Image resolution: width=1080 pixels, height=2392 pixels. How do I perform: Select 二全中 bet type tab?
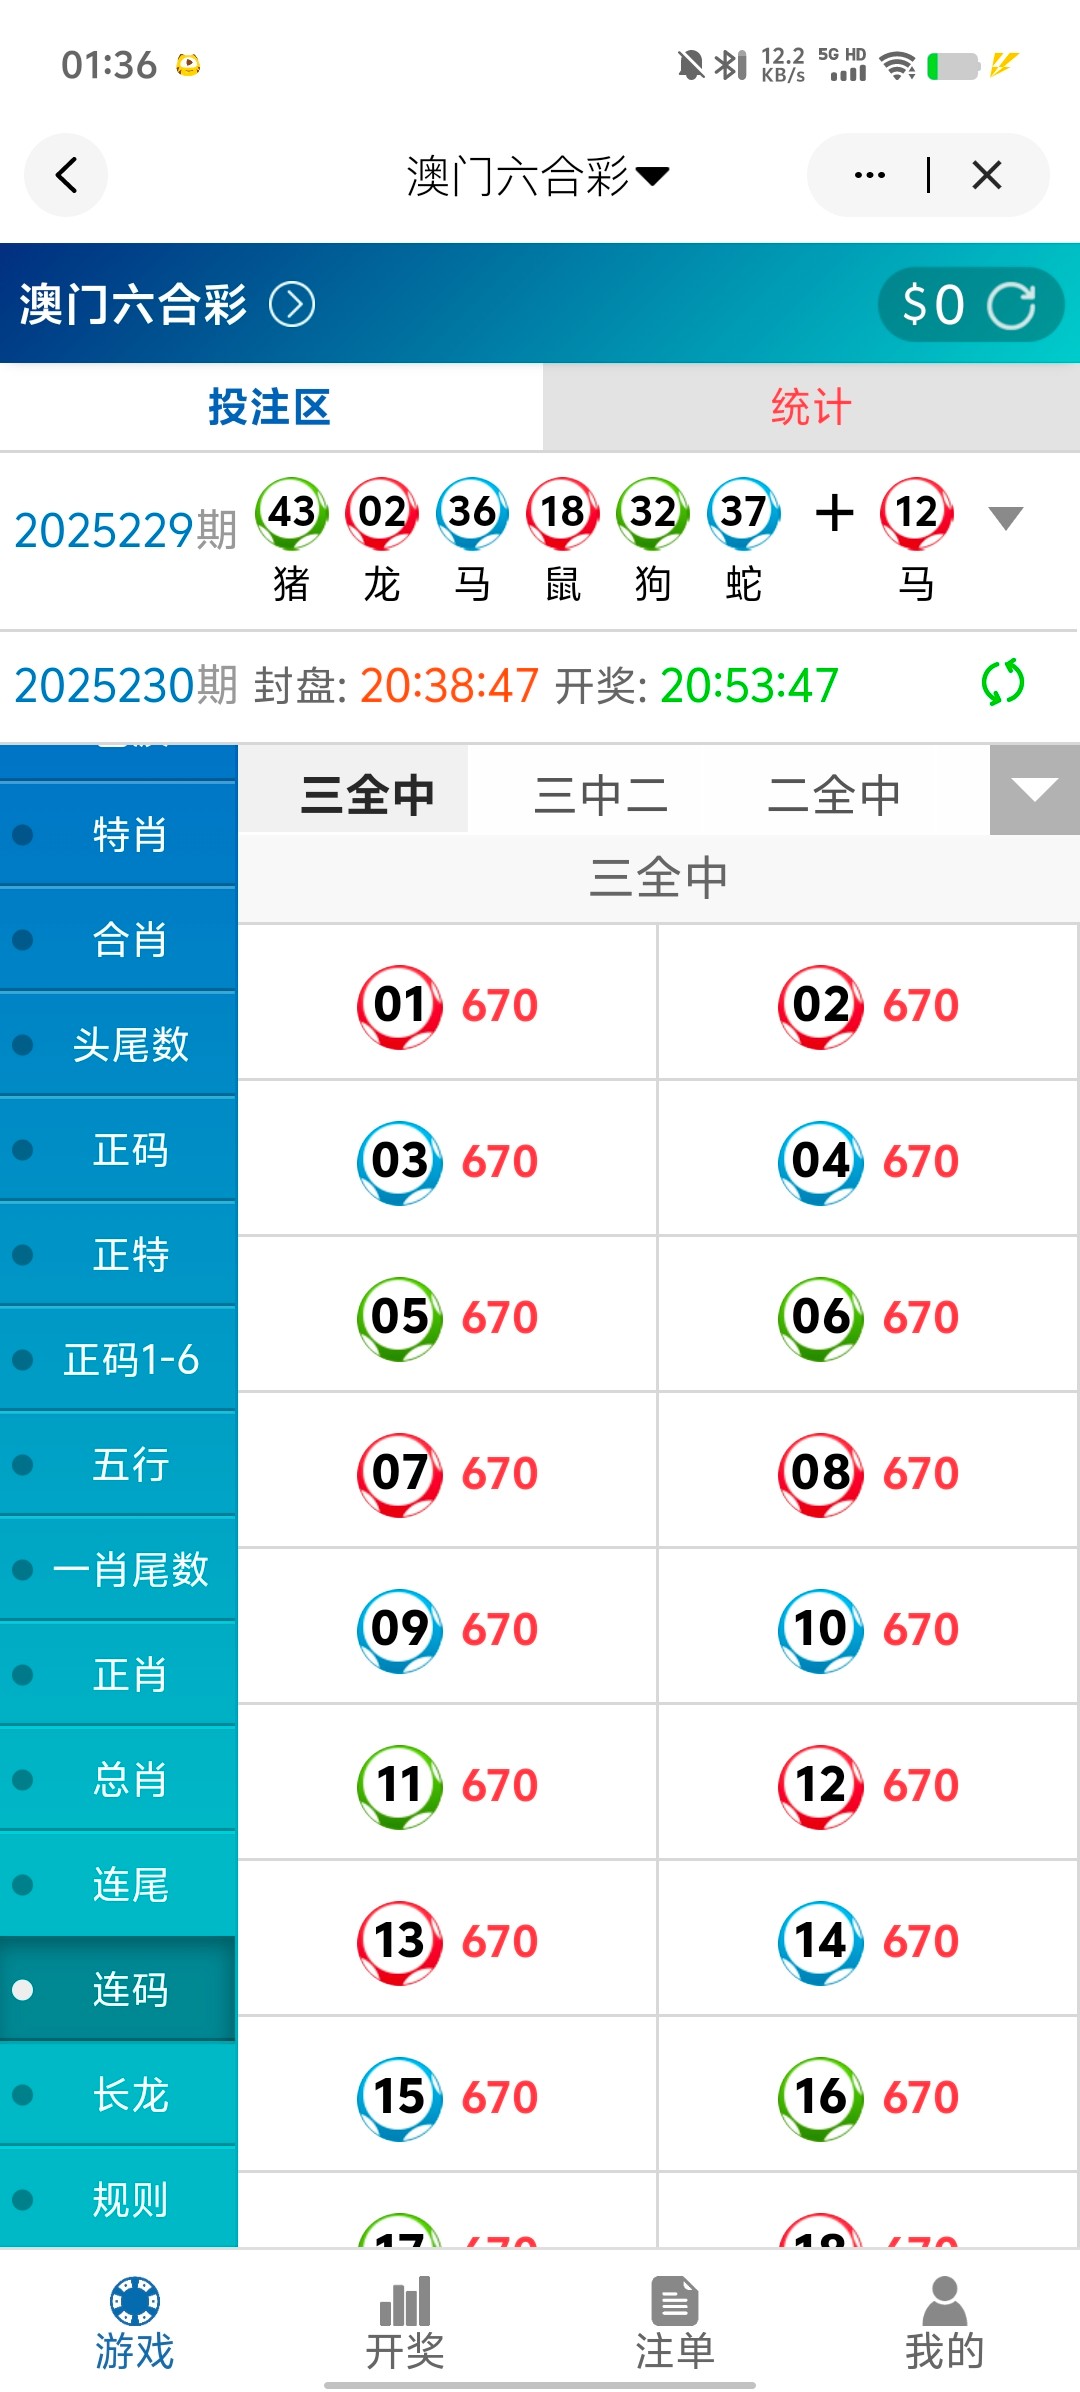[833, 795]
